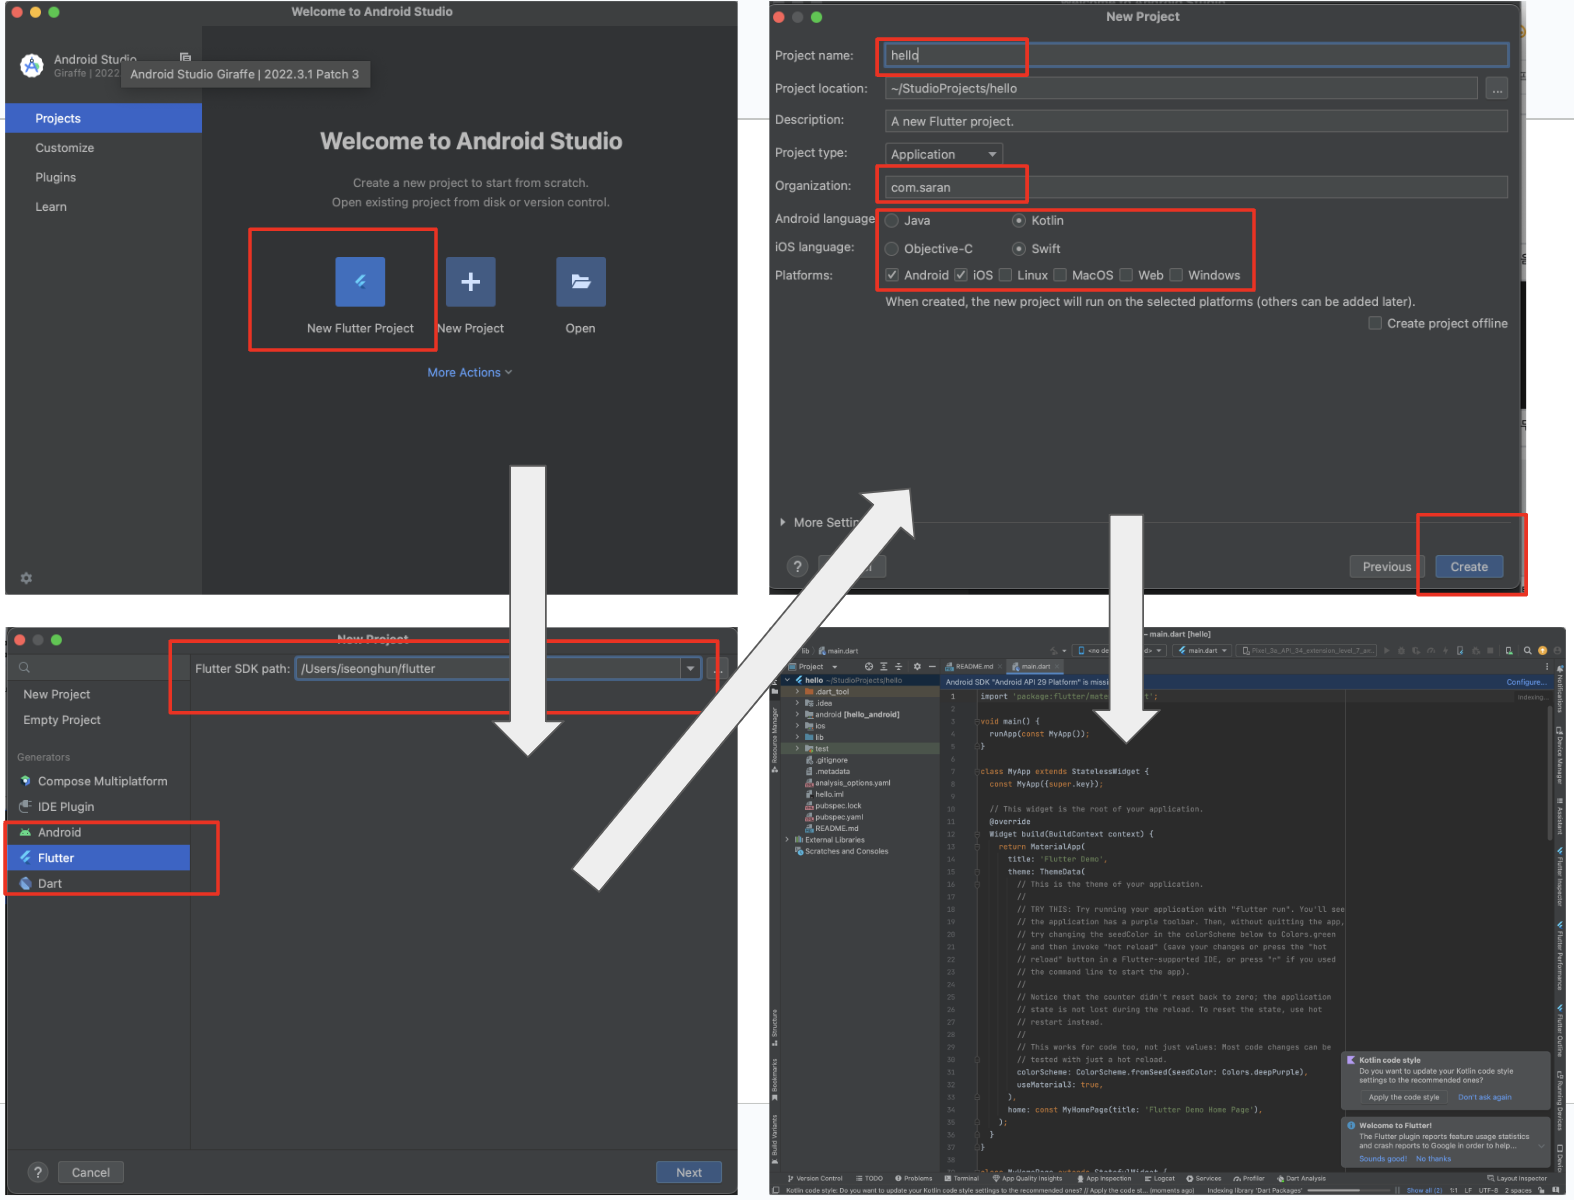Viewport: 1574px width, 1200px height.
Task: Enable the Web platform checkbox
Action: coord(1126,275)
